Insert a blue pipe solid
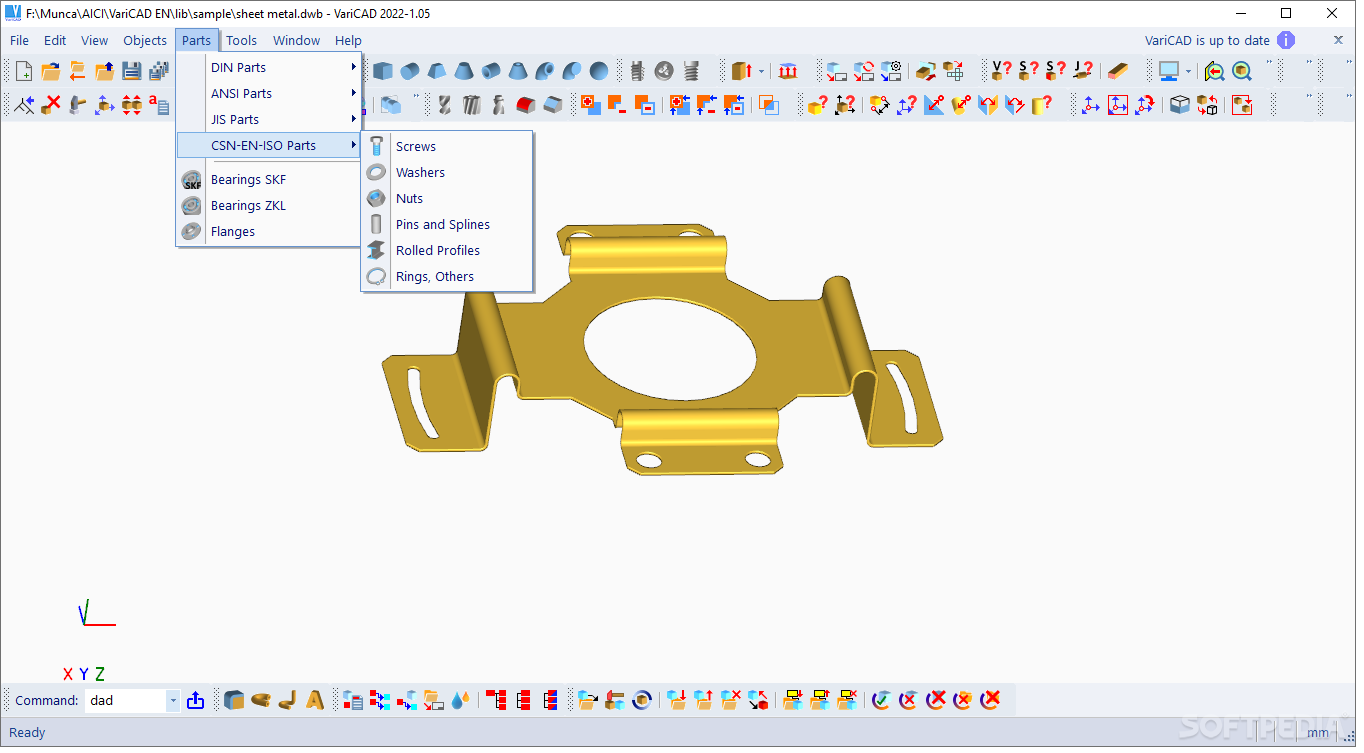 (x=491, y=71)
